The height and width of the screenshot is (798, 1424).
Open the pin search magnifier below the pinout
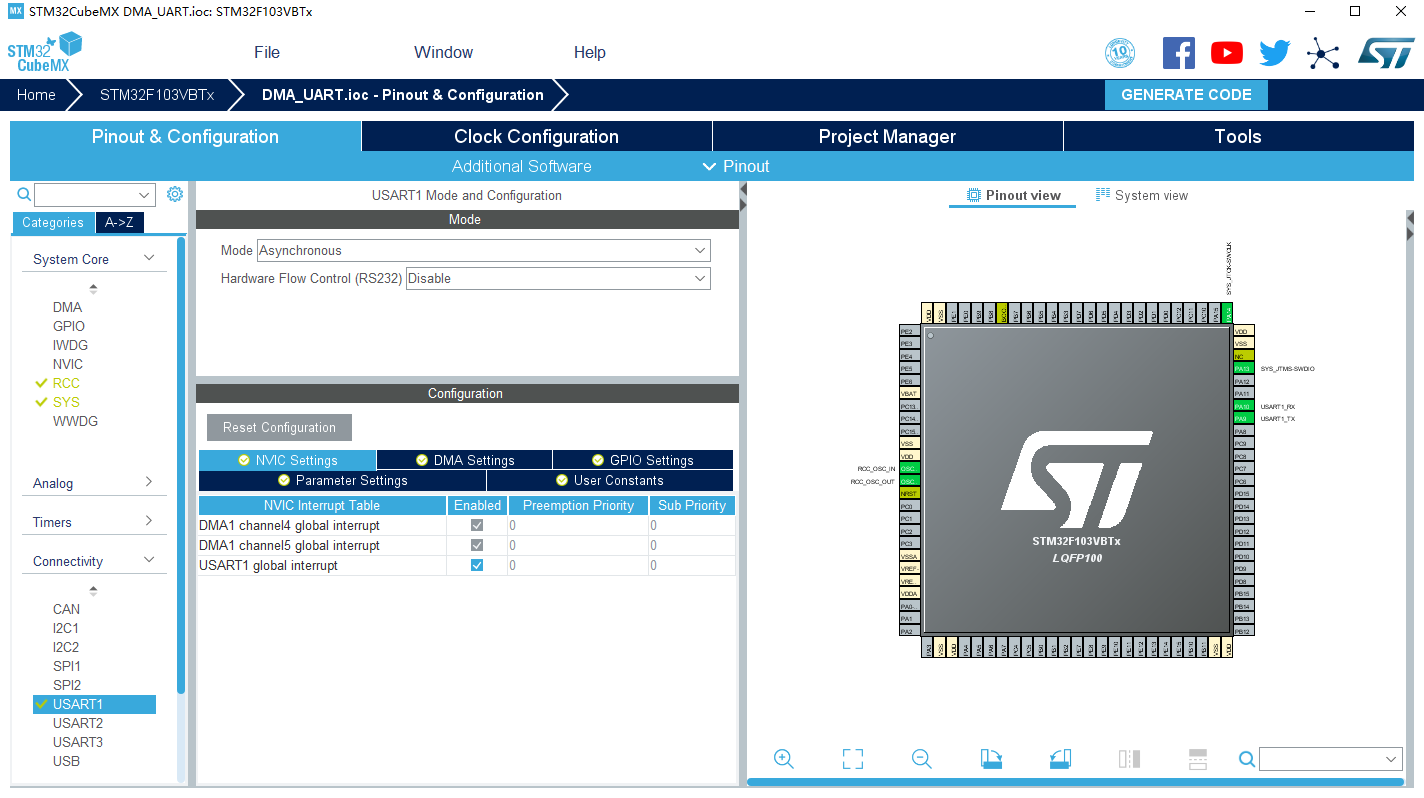click(x=1246, y=758)
